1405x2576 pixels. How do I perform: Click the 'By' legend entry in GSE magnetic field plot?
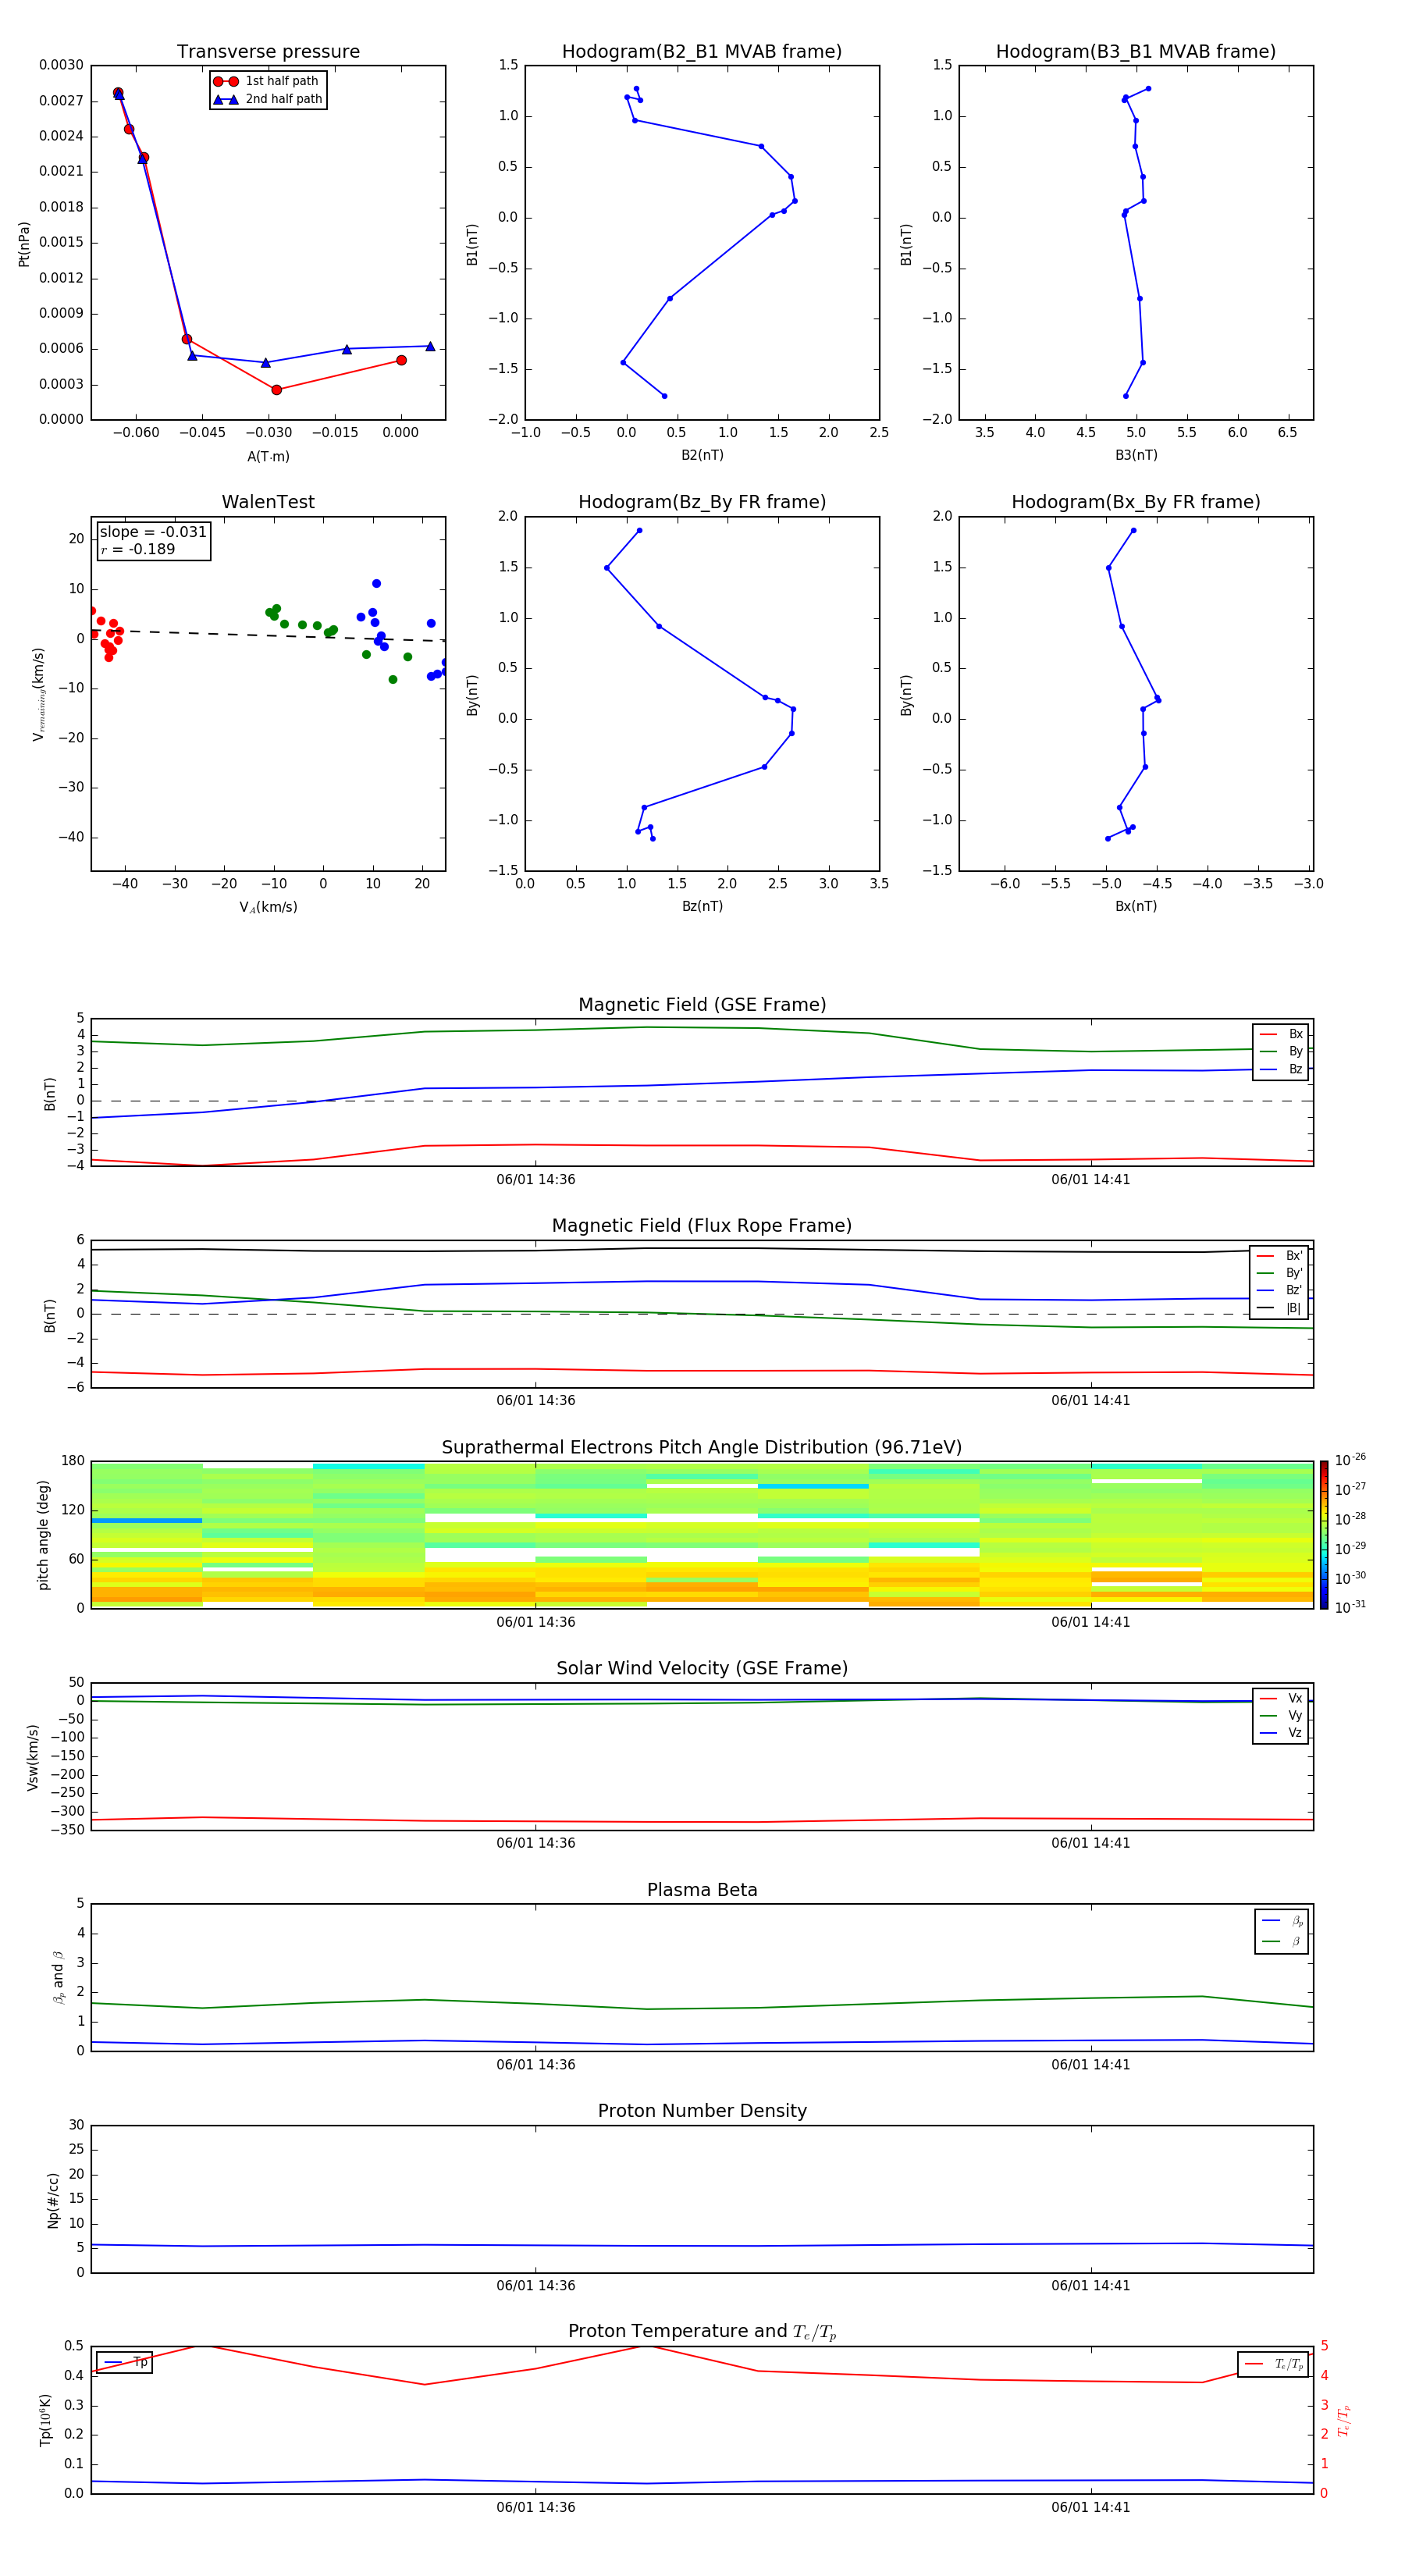(1281, 1052)
